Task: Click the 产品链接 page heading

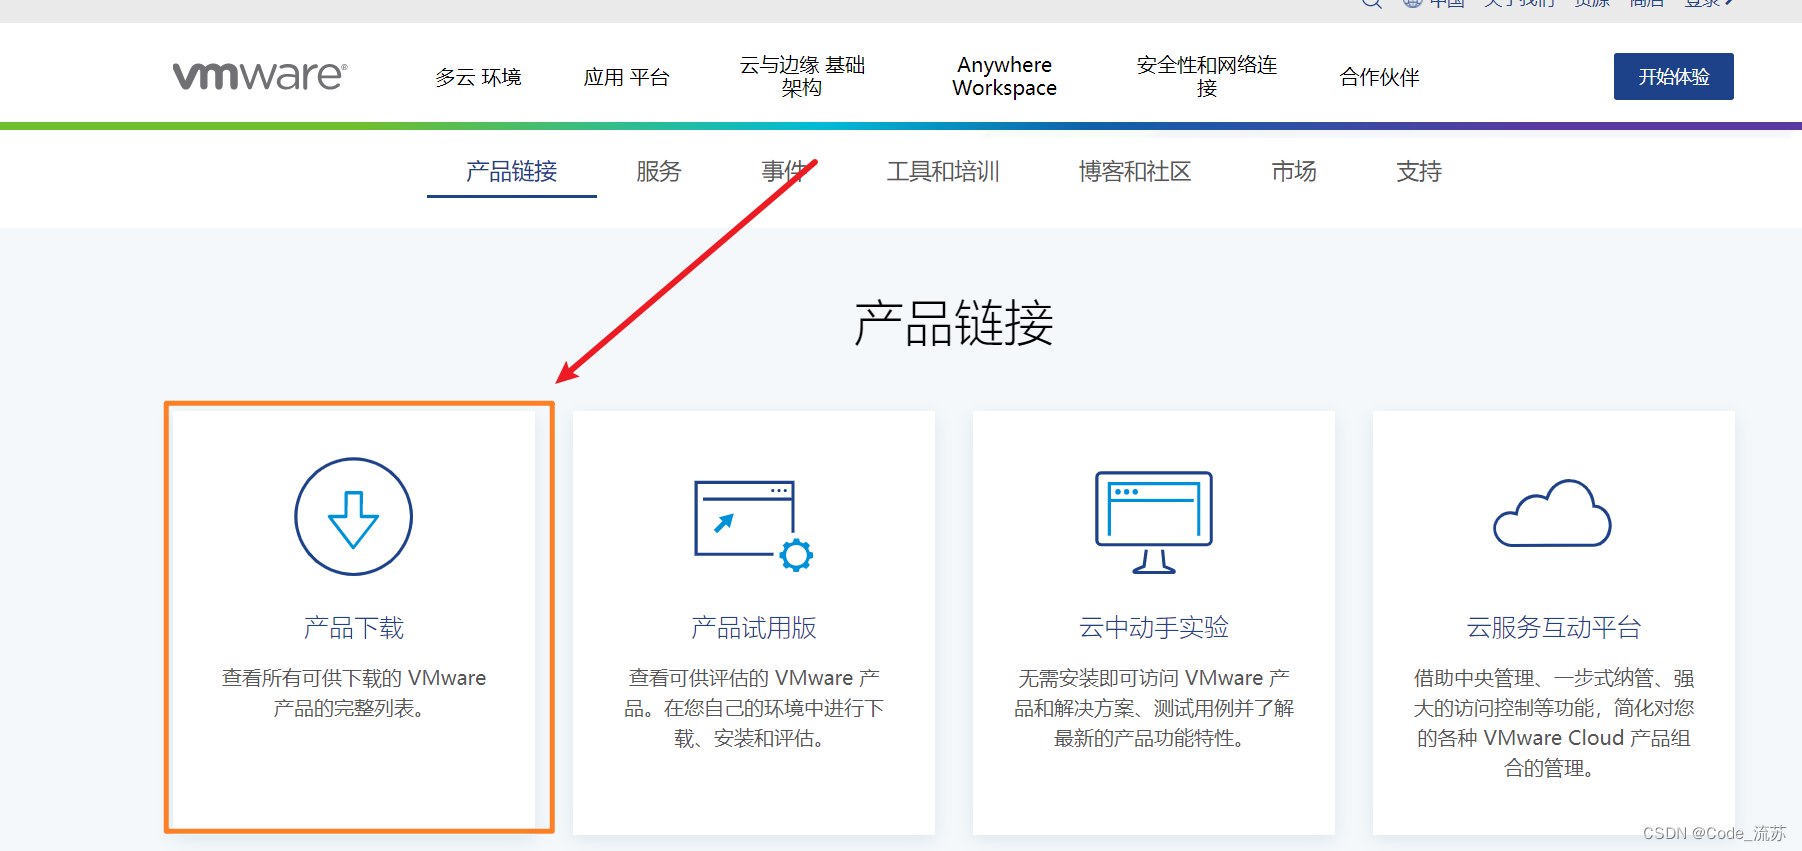Action: click(x=953, y=323)
